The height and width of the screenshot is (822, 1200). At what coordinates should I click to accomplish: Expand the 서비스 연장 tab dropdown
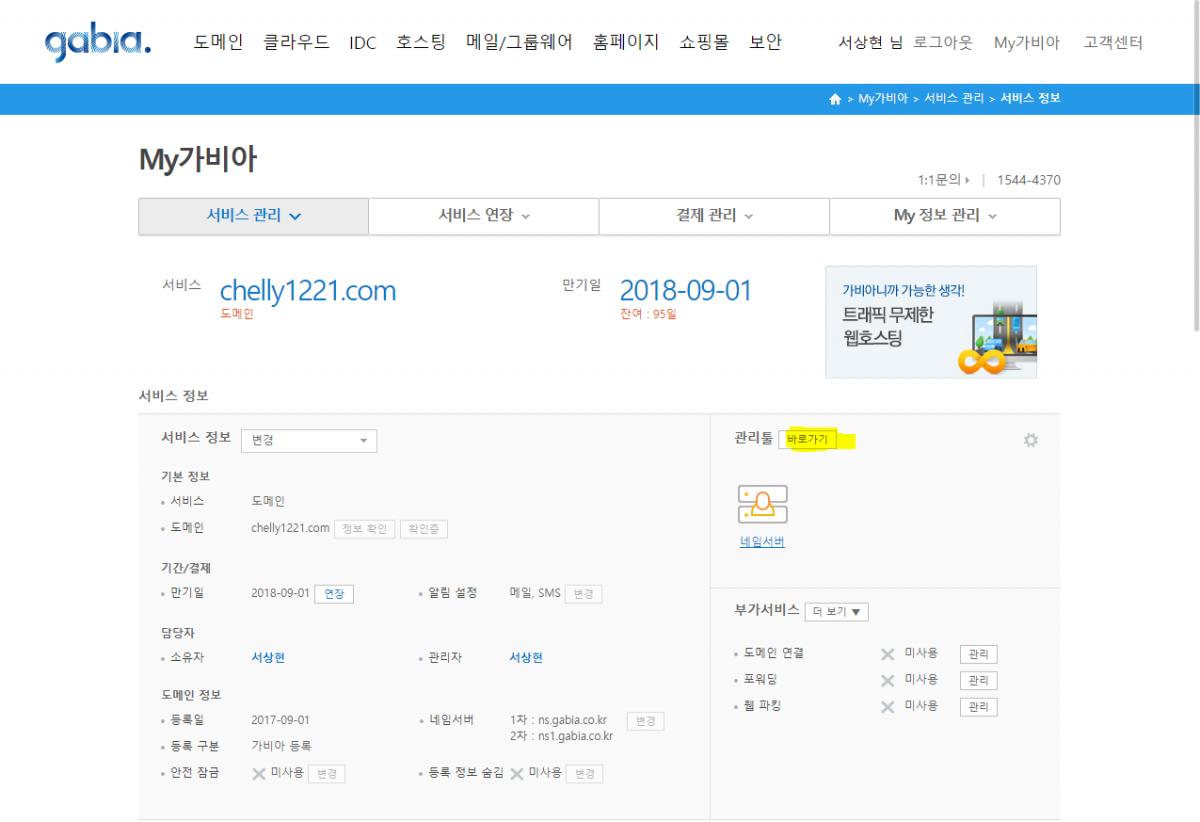tap(484, 216)
